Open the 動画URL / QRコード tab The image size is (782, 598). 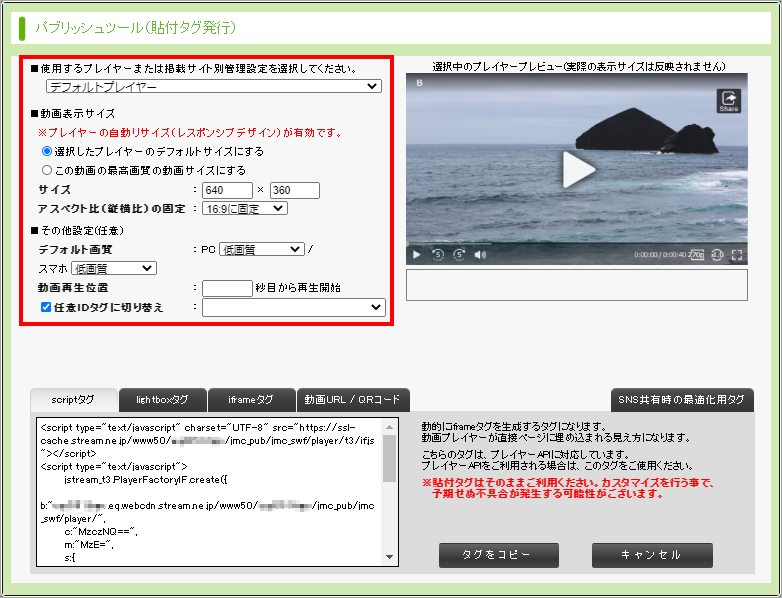pos(353,400)
